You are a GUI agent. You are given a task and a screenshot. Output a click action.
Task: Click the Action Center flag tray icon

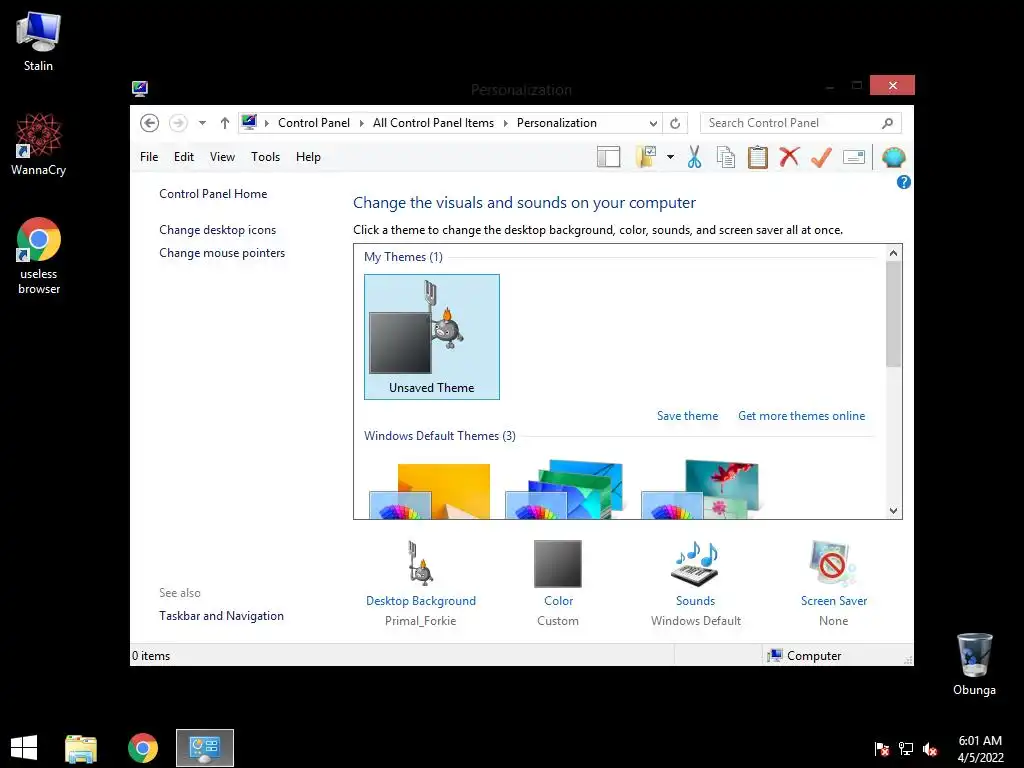pos(882,748)
